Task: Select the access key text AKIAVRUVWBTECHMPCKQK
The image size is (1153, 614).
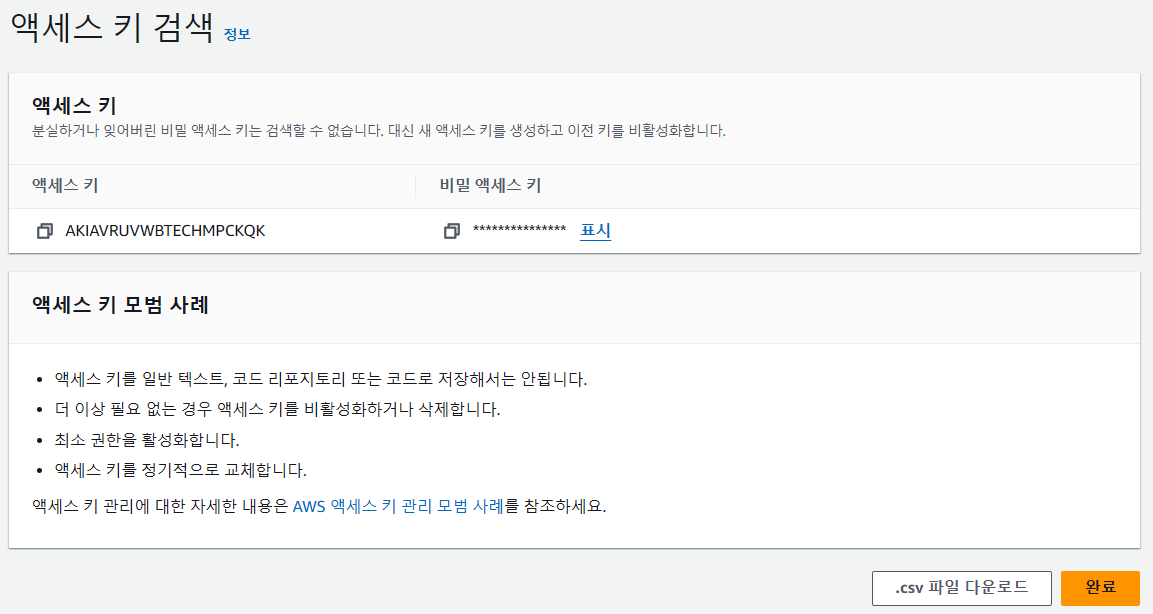Action: tap(165, 231)
